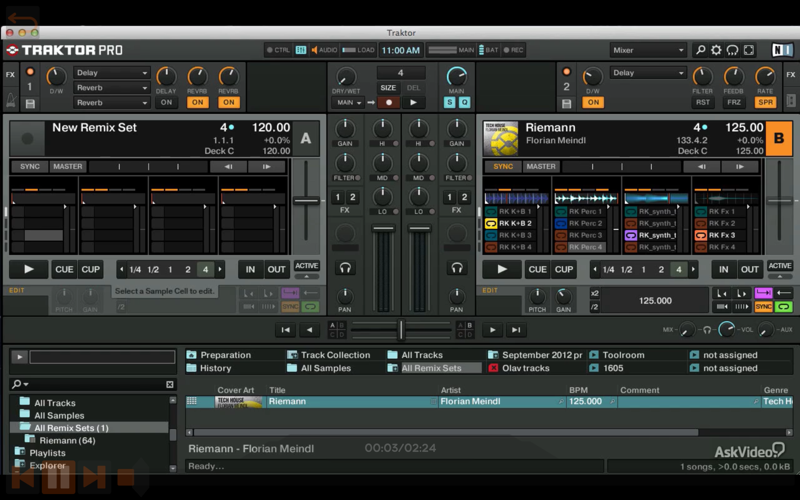Screen dimensions: 800x500
Task: Click FX 2 RST button
Action: [x=703, y=103]
